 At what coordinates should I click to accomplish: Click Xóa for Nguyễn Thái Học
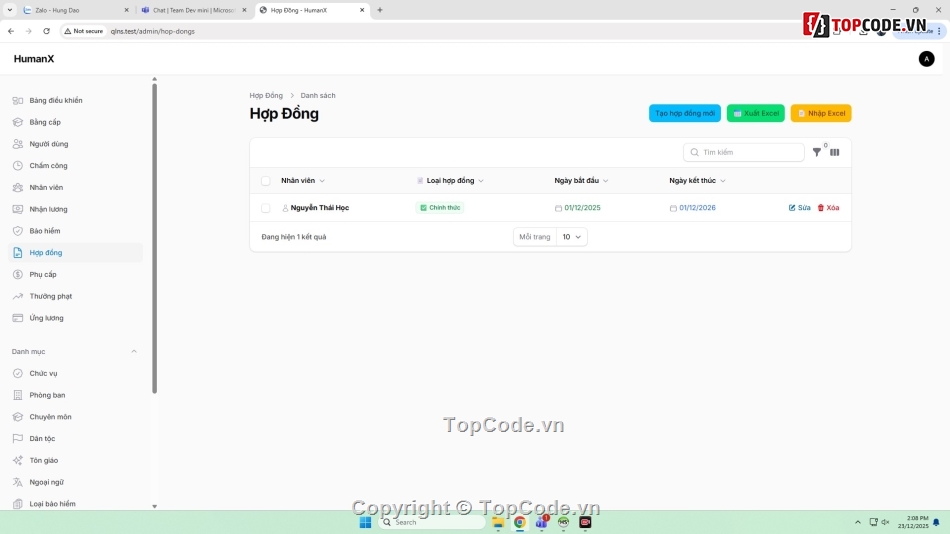tap(828, 208)
